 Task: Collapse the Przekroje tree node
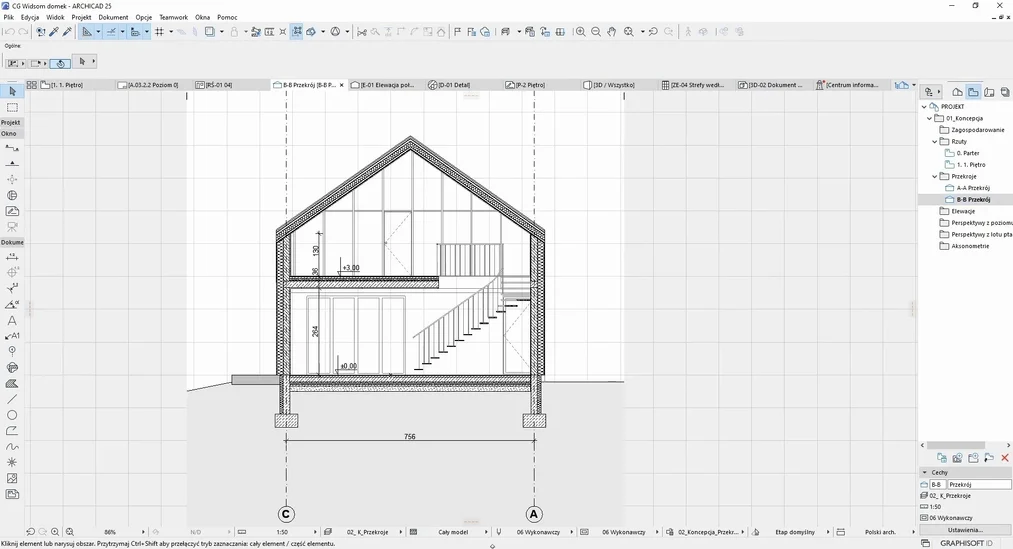[x=935, y=176]
